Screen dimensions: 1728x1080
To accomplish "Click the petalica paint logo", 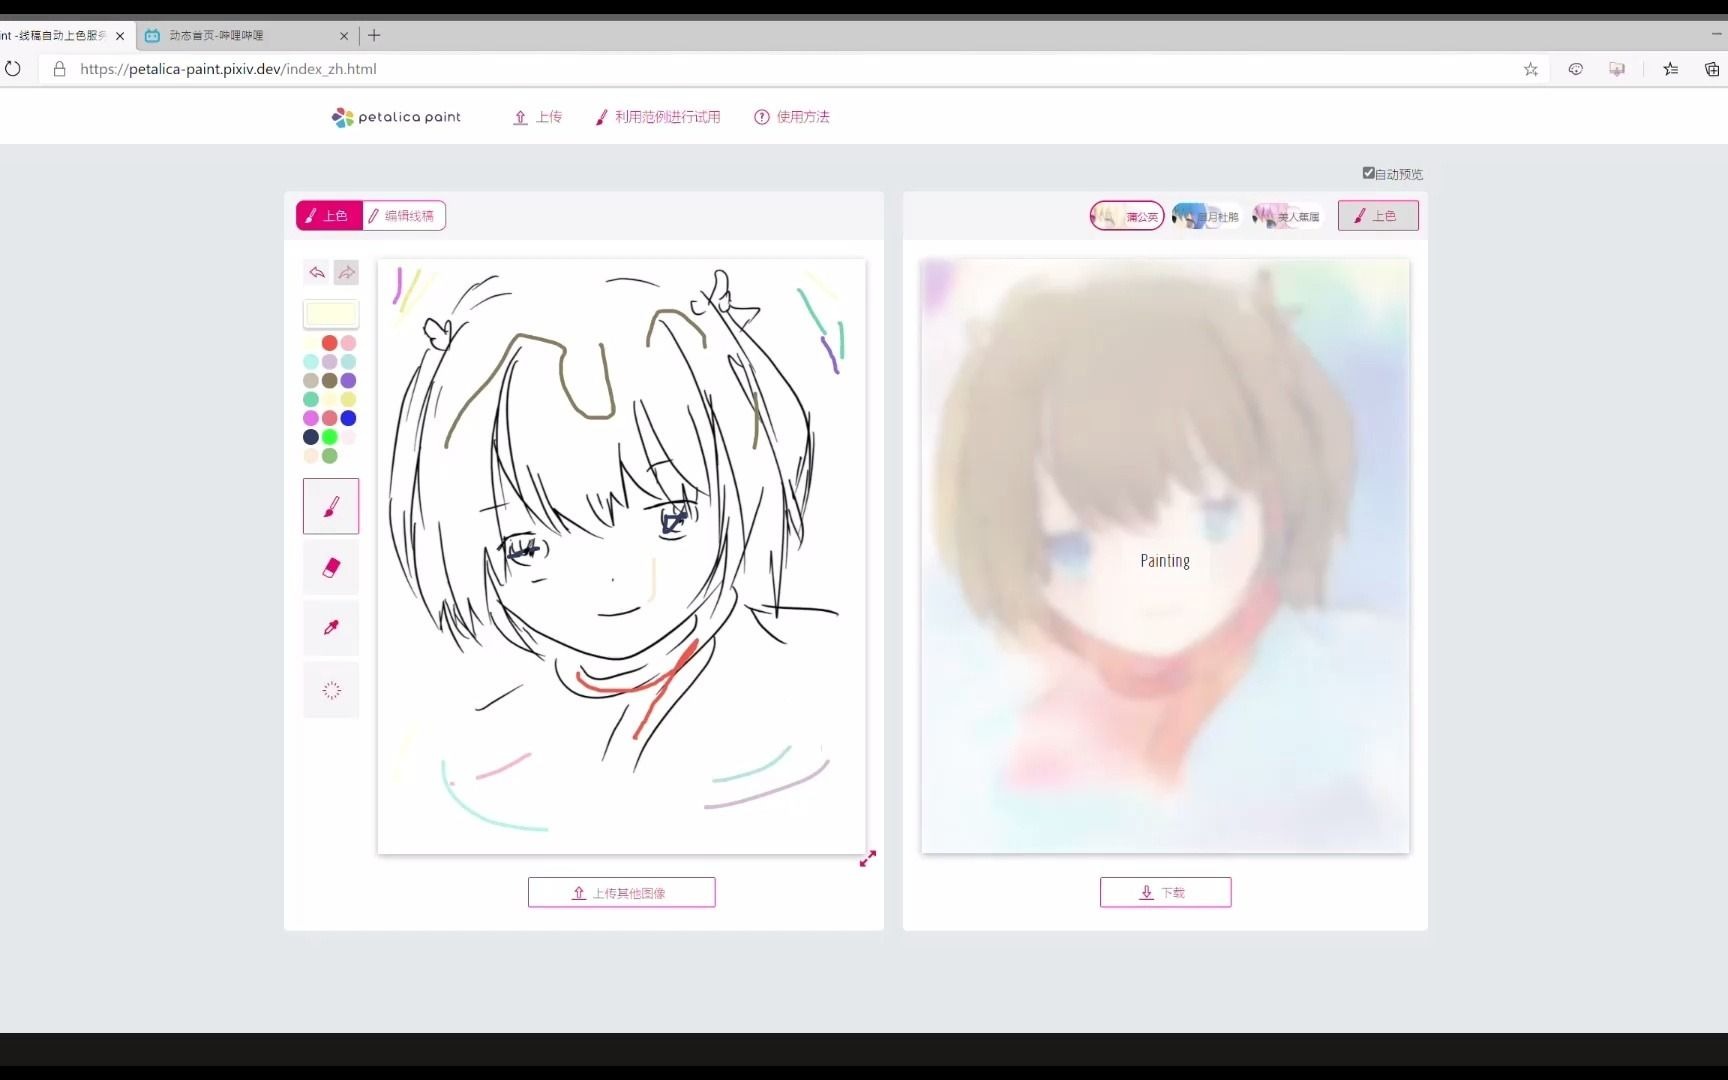I will pos(395,116).
